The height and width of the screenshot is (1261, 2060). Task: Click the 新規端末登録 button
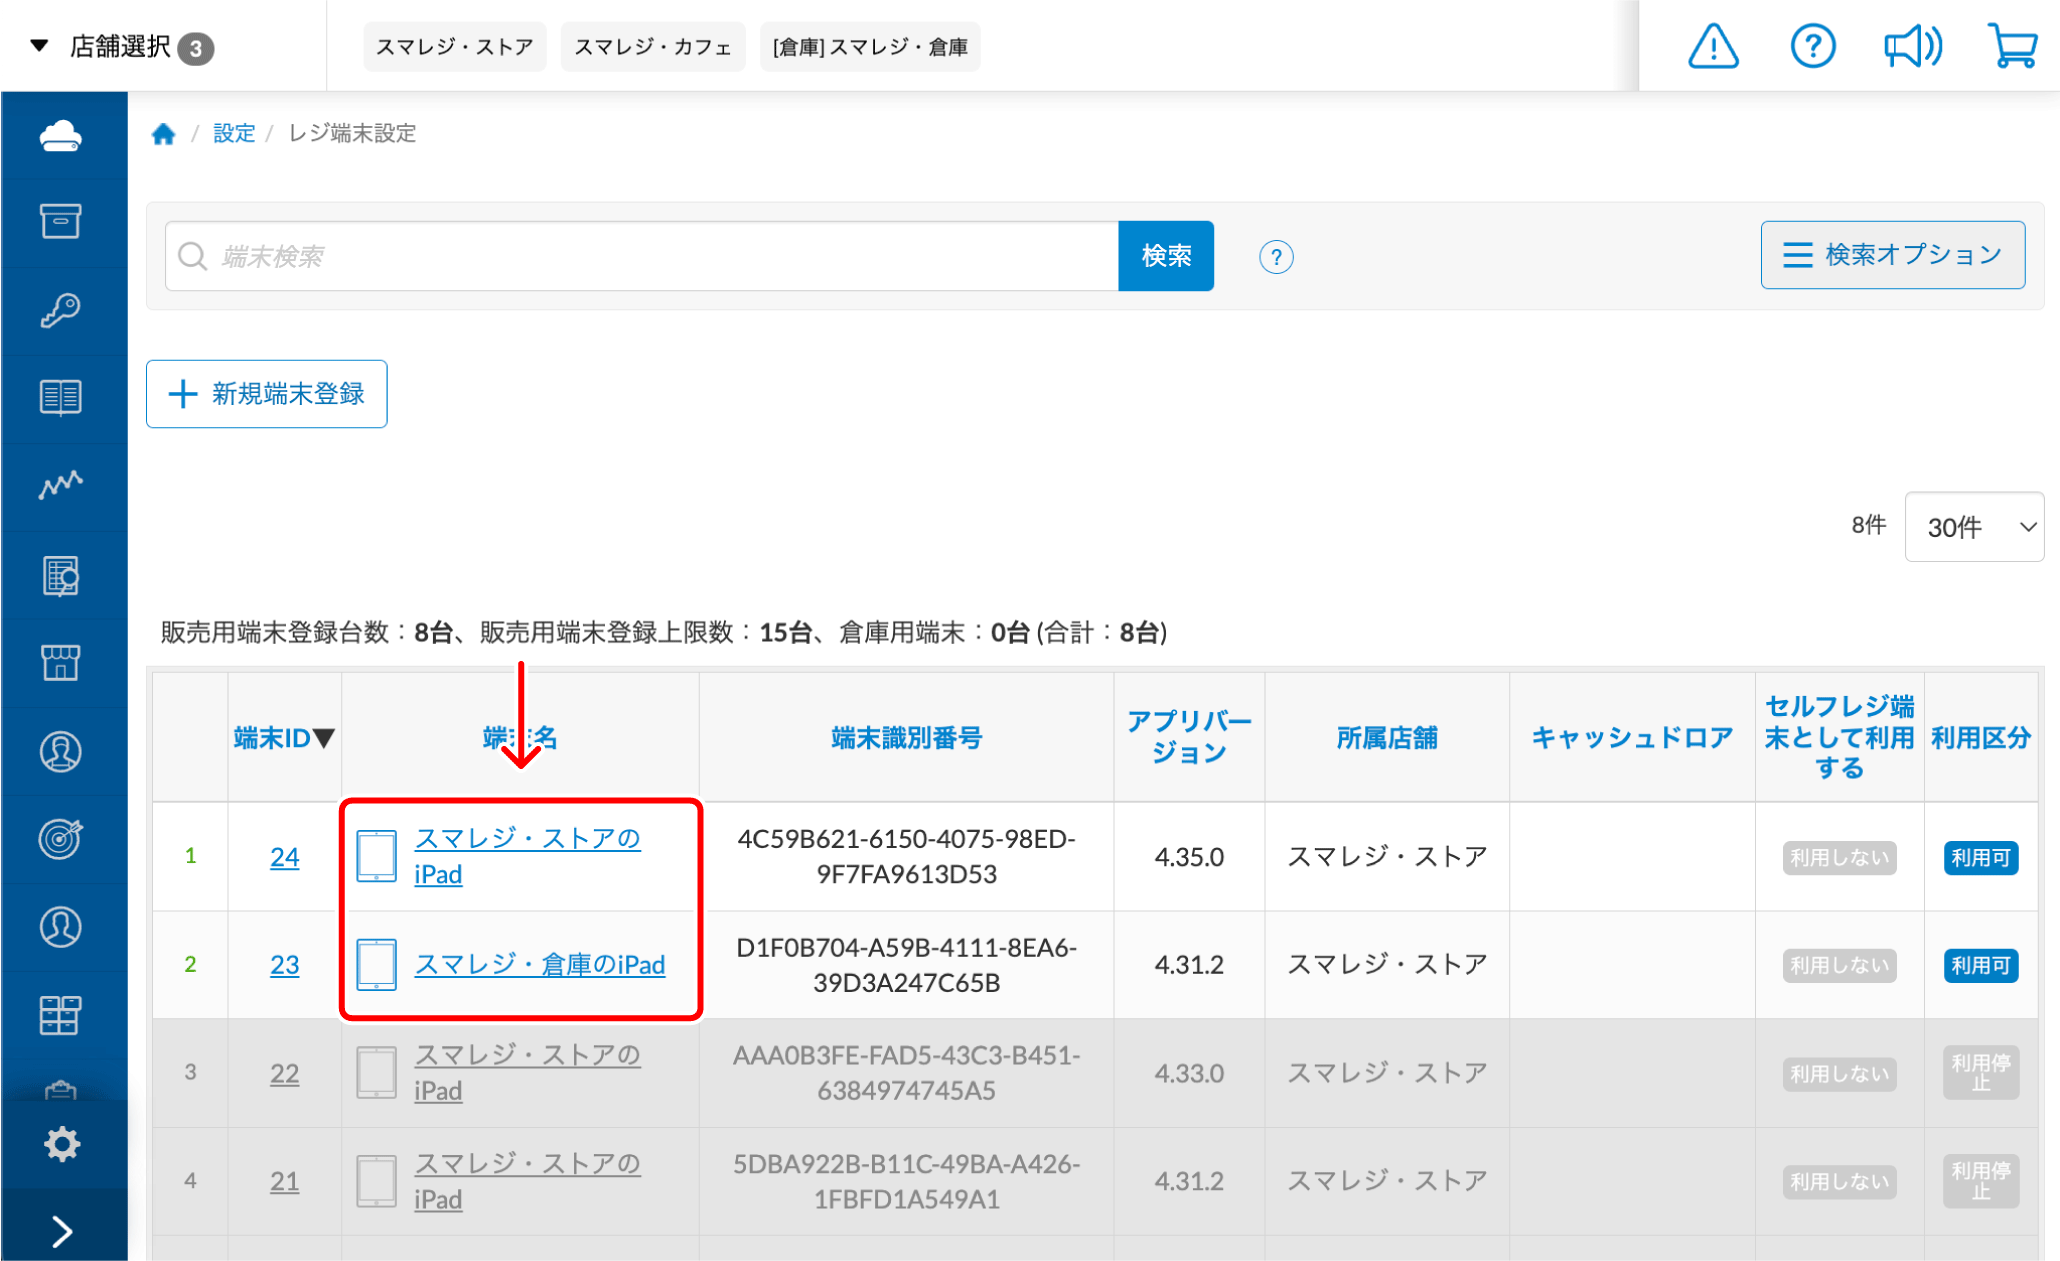point(267,394)
